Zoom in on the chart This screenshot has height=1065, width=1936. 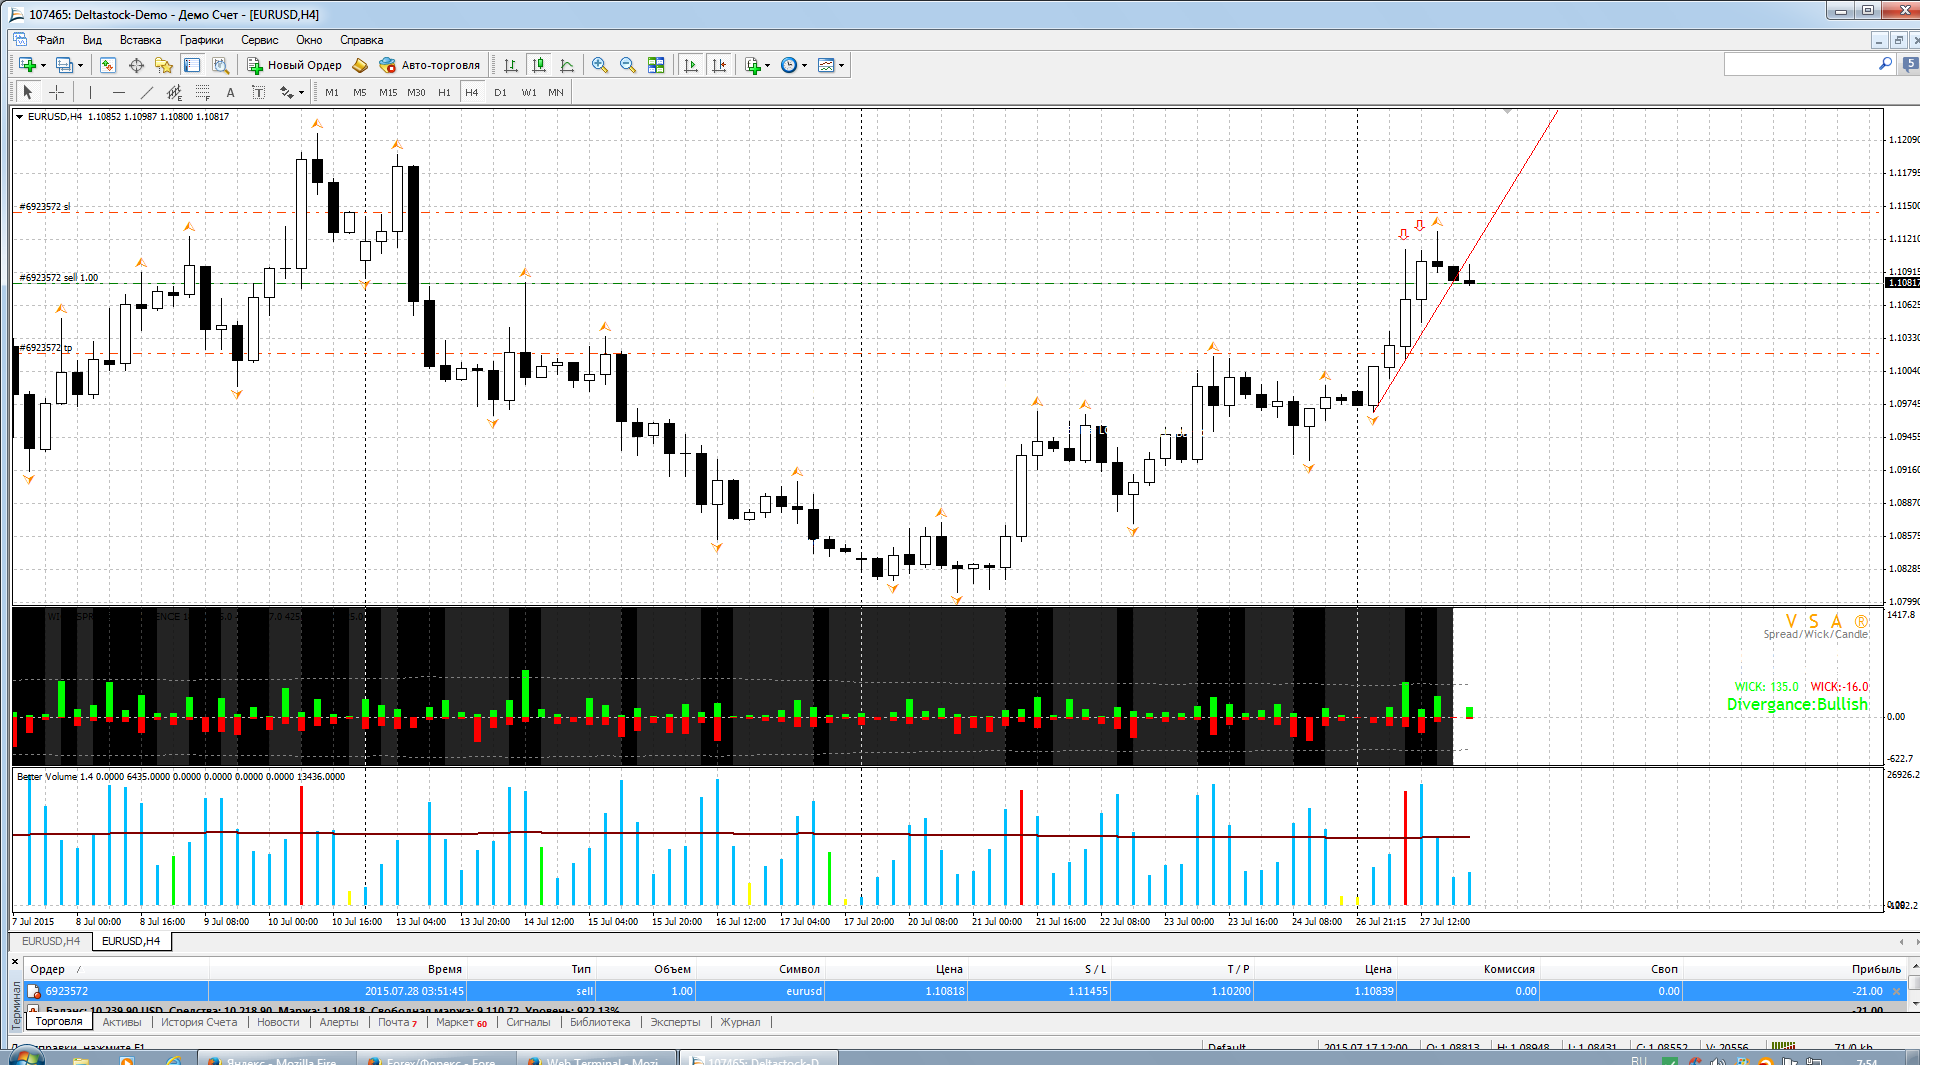point(600,65)
